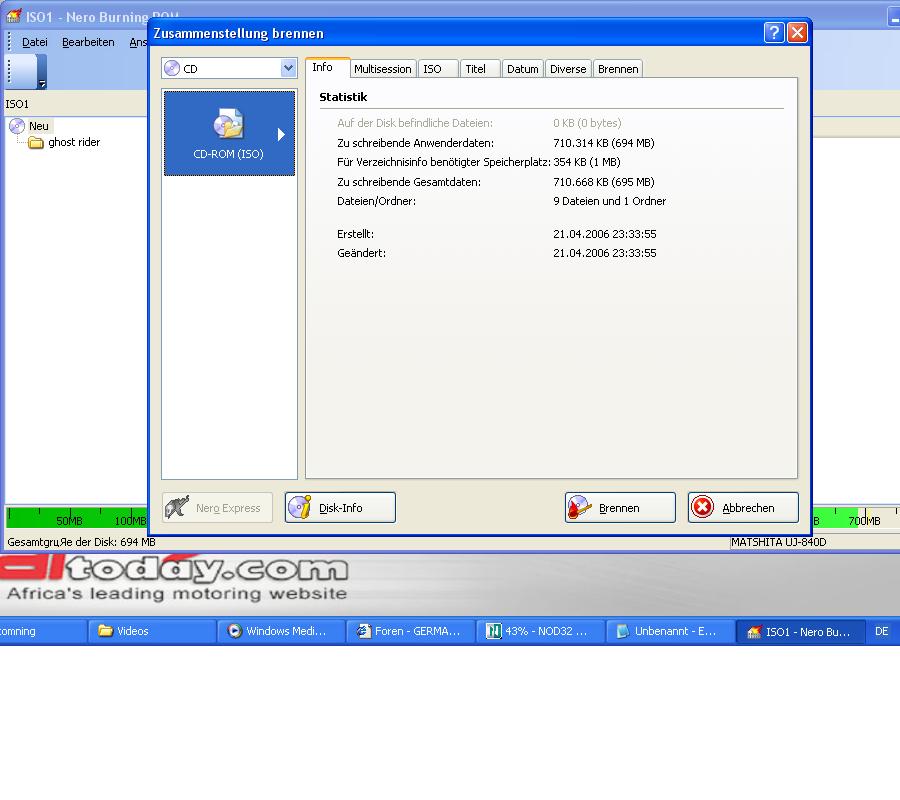The width and height of the screenshot is (900, 800).
Task: Click the 50MB mark on the capacity bar
Action: [69, 521]
